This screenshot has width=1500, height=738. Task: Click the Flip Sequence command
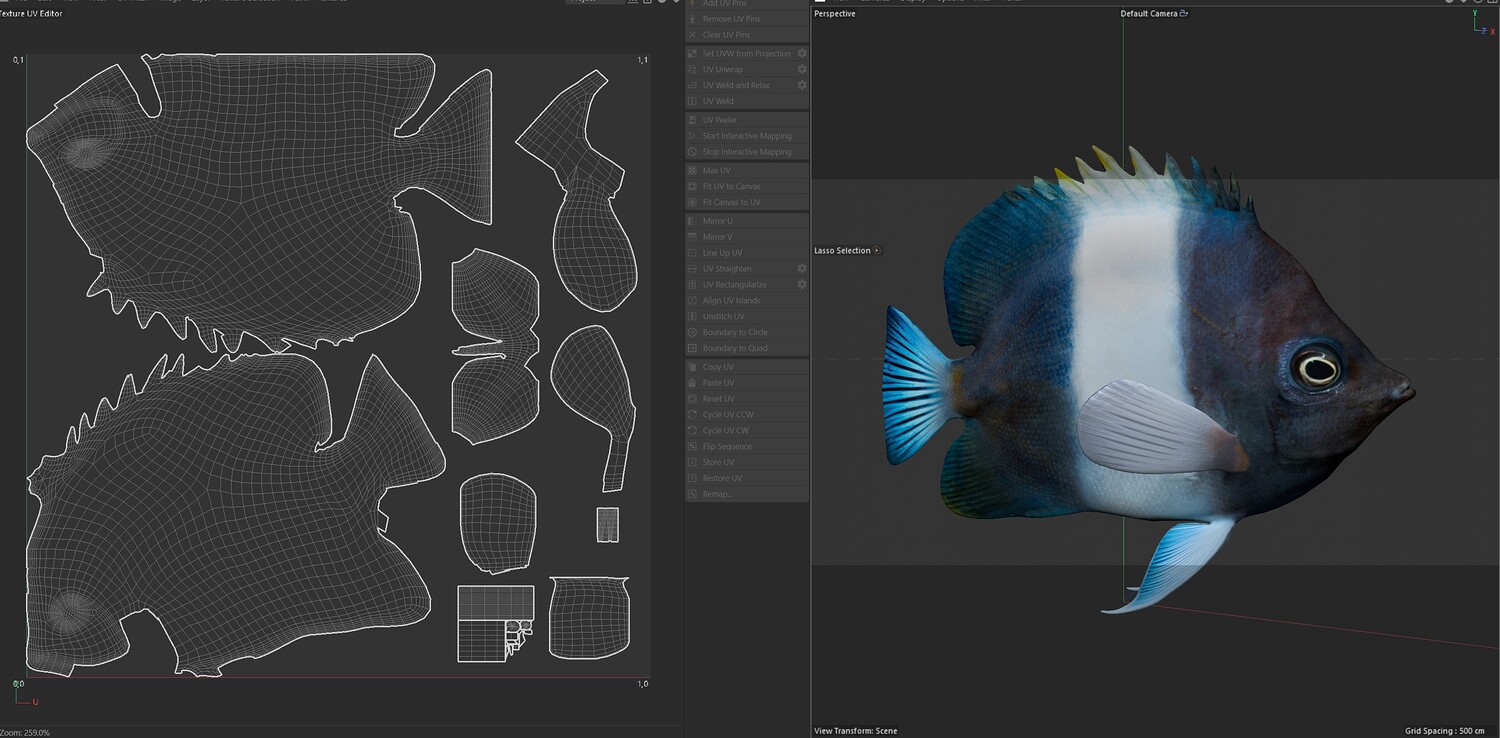point(747,447)
